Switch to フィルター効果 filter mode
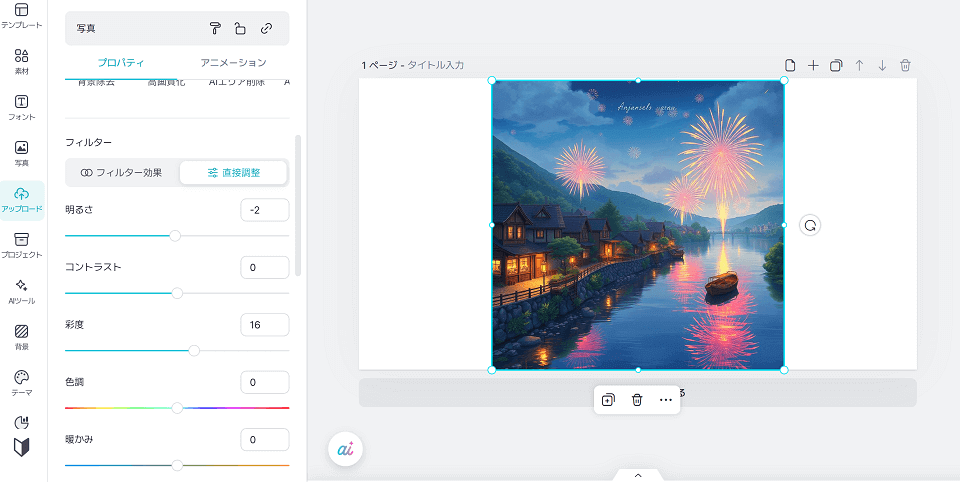This screenshot has width=960, height=482. pyautogui.click(x=122, y=172)
